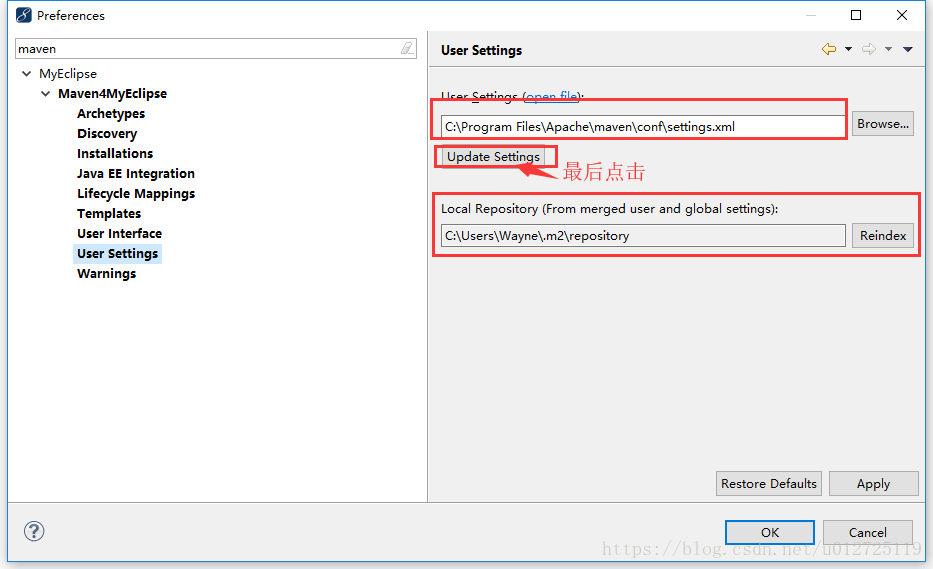The image size is (933, 569).
Task: Open the help question mark icon
Action: click(34, 531)
